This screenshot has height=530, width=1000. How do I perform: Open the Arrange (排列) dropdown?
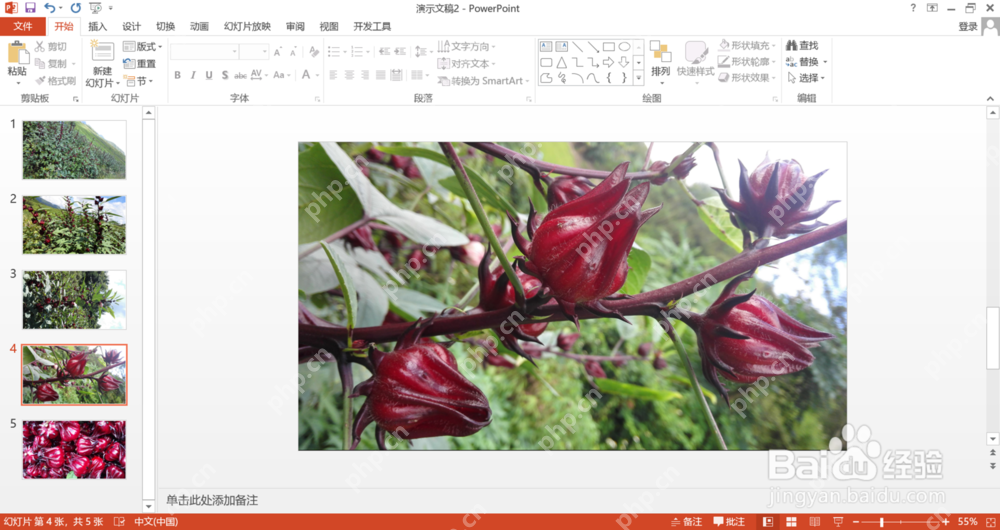pyautogui.click(x=661, y=63)
